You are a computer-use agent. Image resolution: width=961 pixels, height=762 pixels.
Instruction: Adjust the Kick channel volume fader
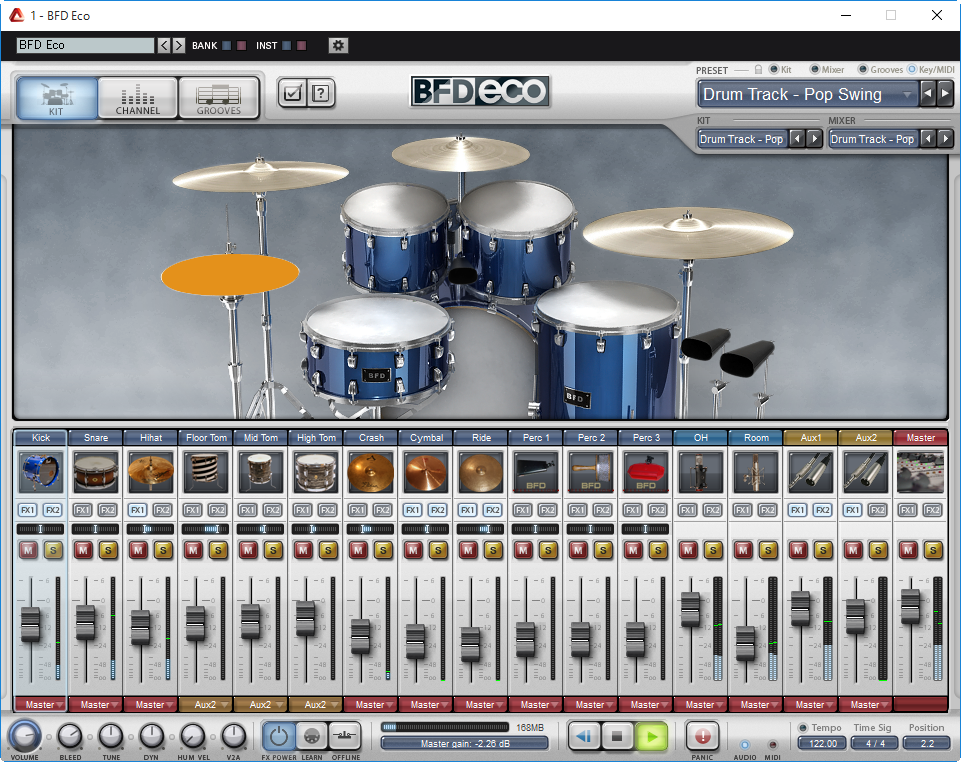[30, 624]
